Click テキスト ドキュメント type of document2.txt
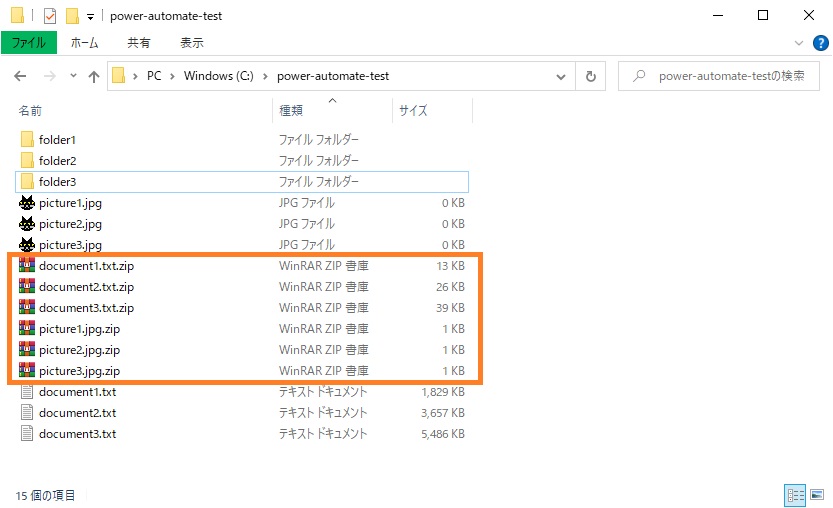Viewport: 833px width, 508px height. (x=323, y=413)
